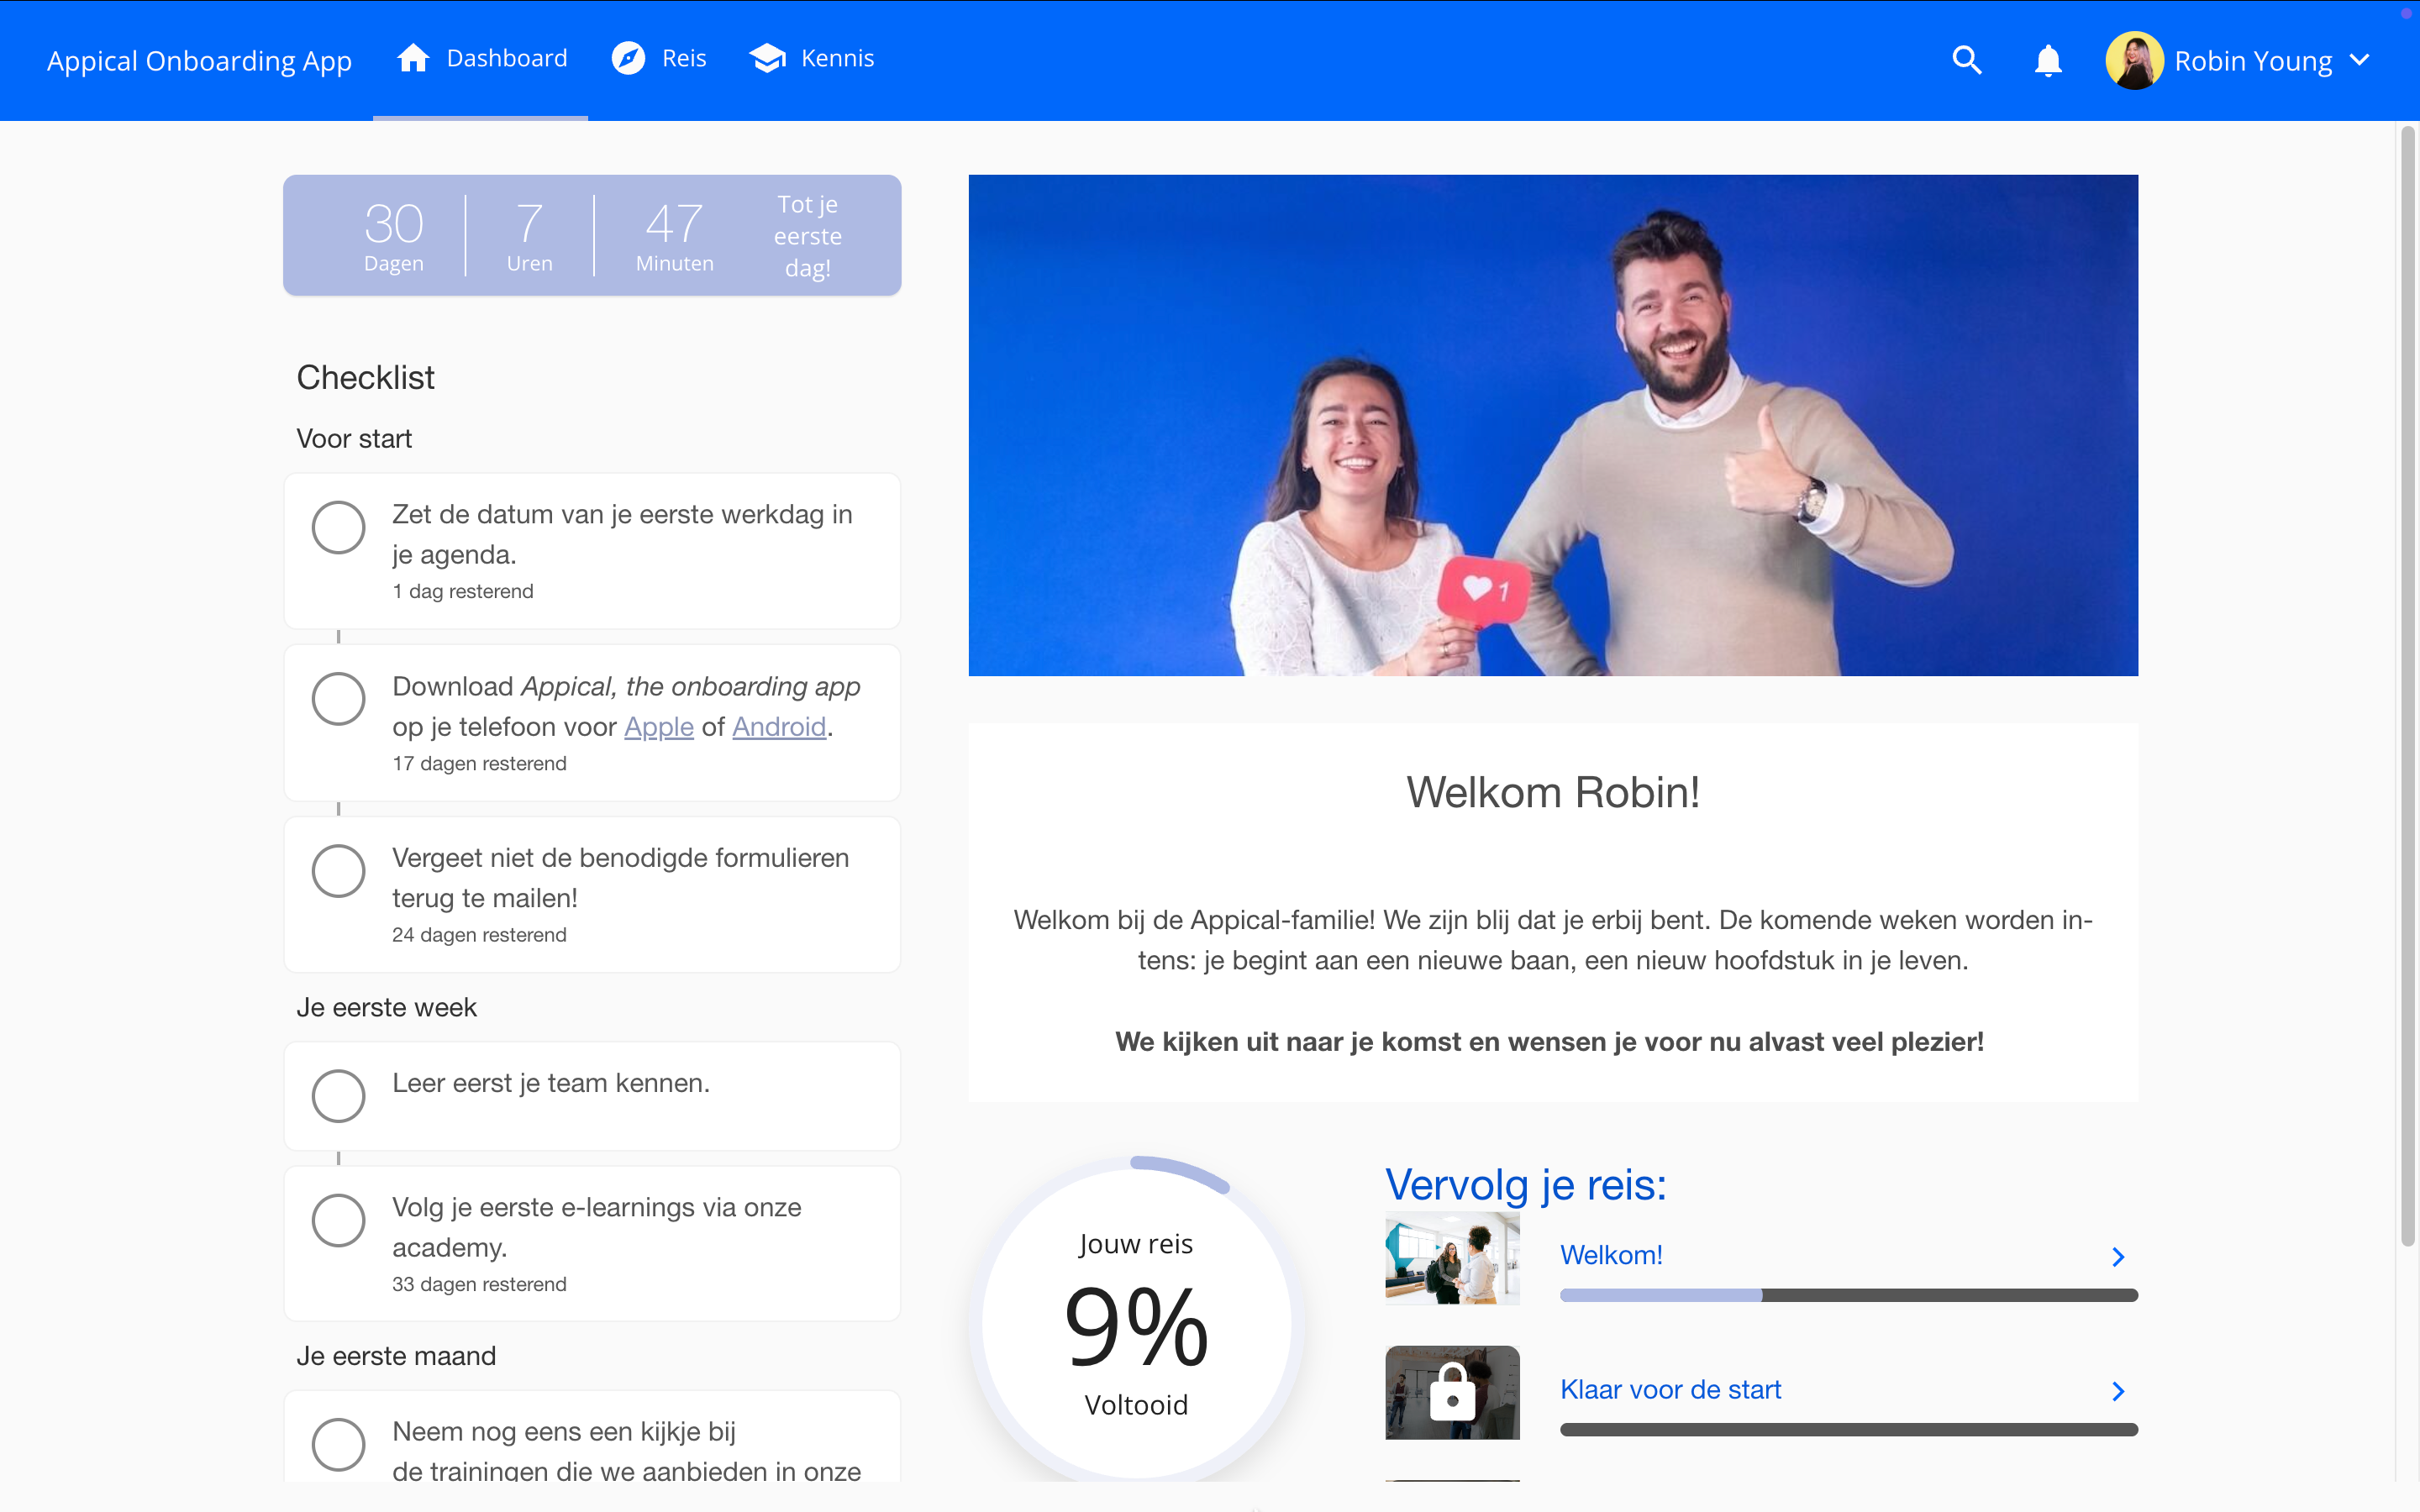The height and width of the screenshot is (1512, 2420).
Task: Click Robin Young's profile avatar
Action: tap(2134, 60)
